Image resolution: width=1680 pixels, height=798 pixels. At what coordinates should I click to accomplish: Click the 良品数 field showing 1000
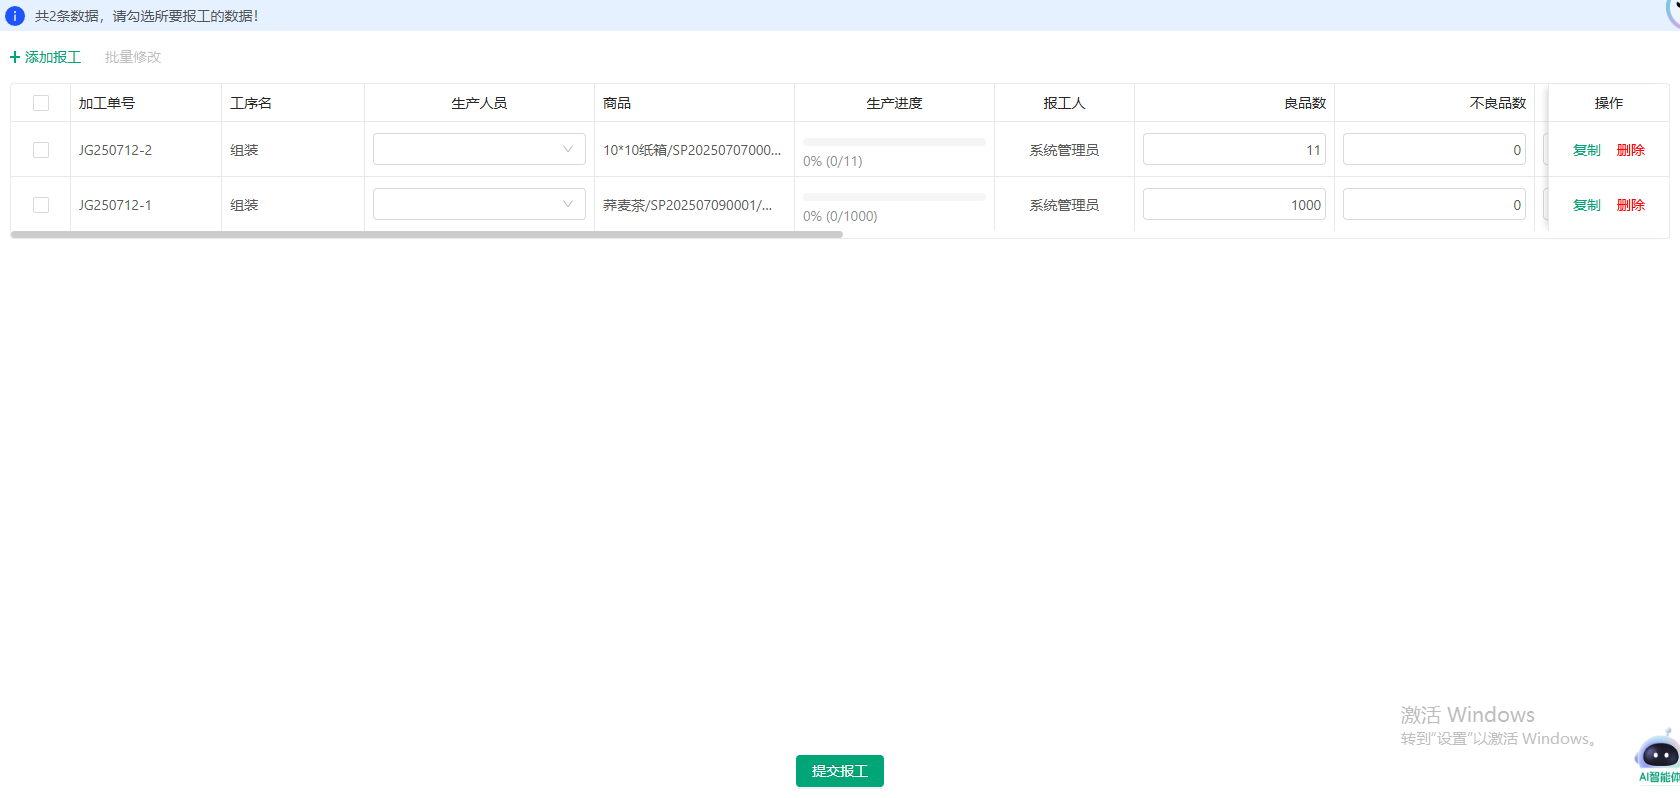click(1234, 204)
